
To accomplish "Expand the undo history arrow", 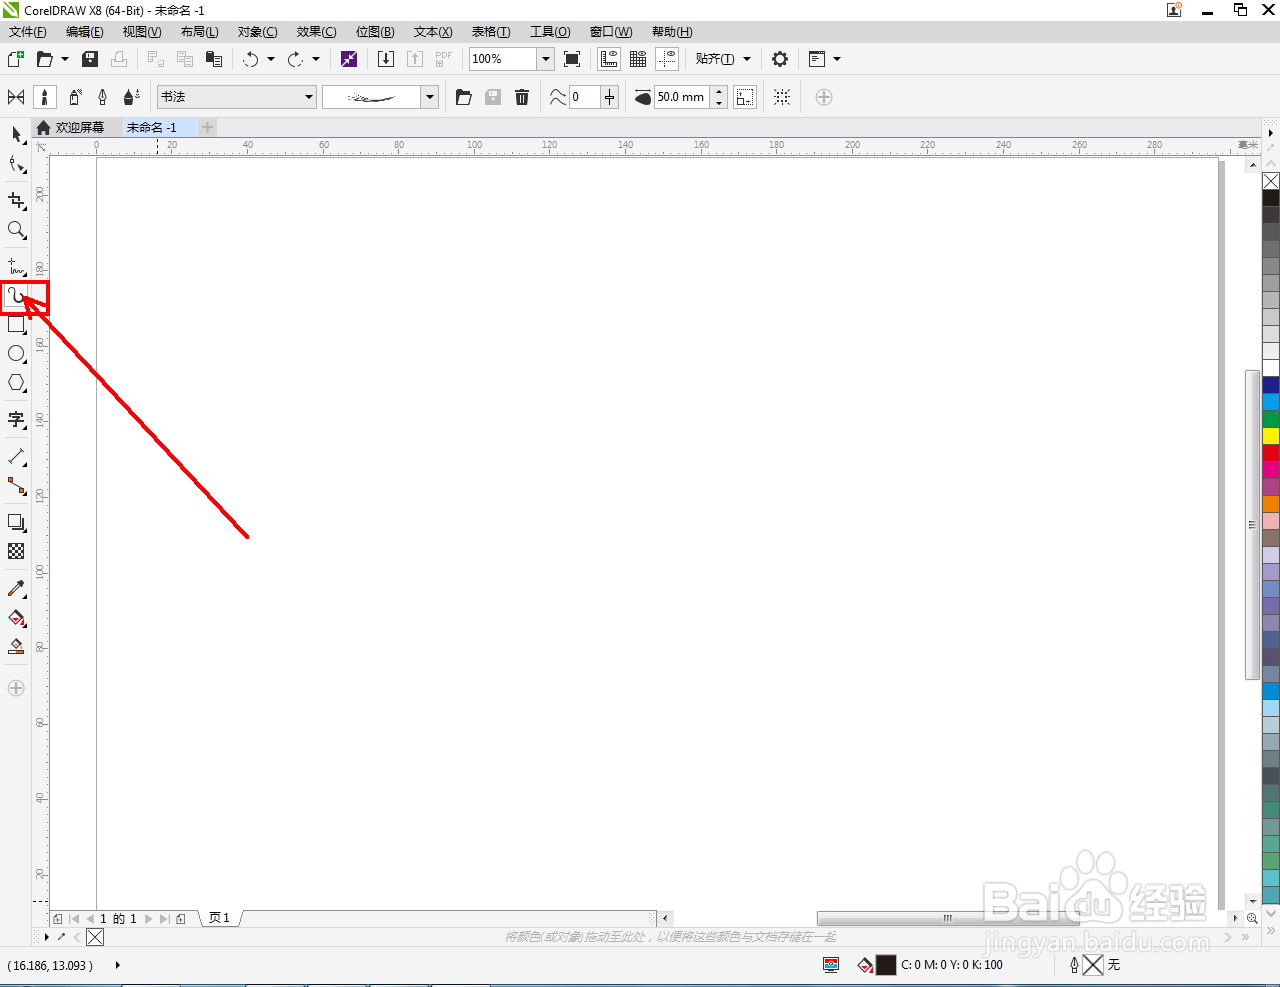I will 271,59.
